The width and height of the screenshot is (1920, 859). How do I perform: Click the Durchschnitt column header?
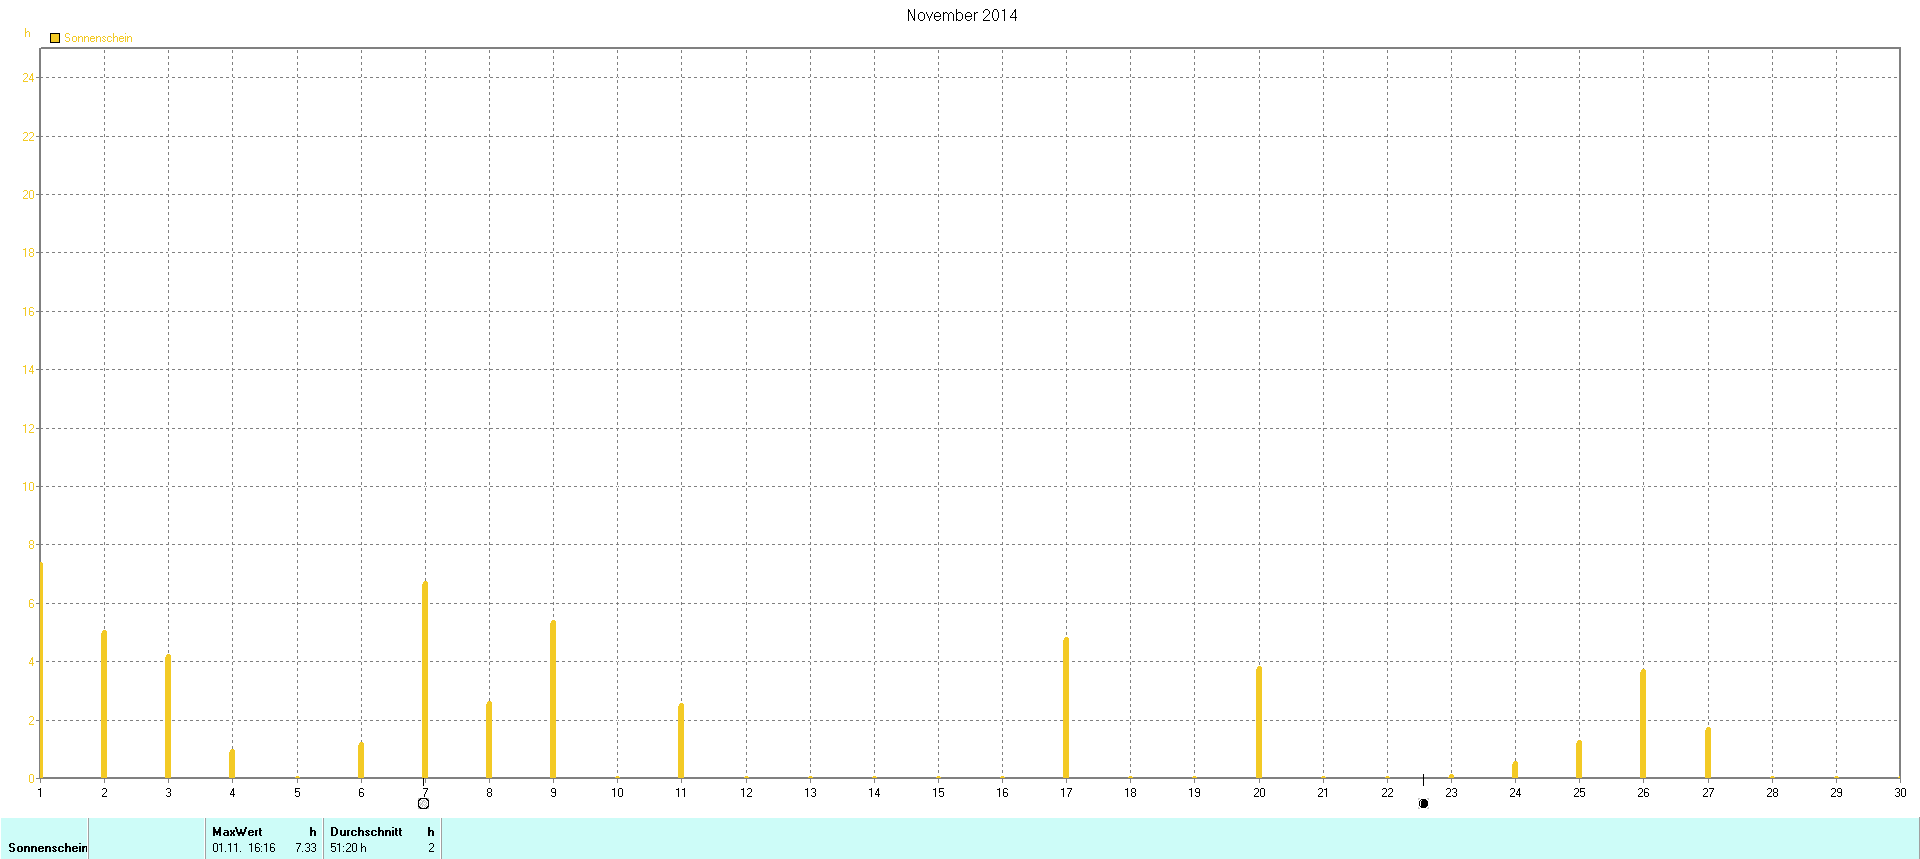(x=366, y=832)
